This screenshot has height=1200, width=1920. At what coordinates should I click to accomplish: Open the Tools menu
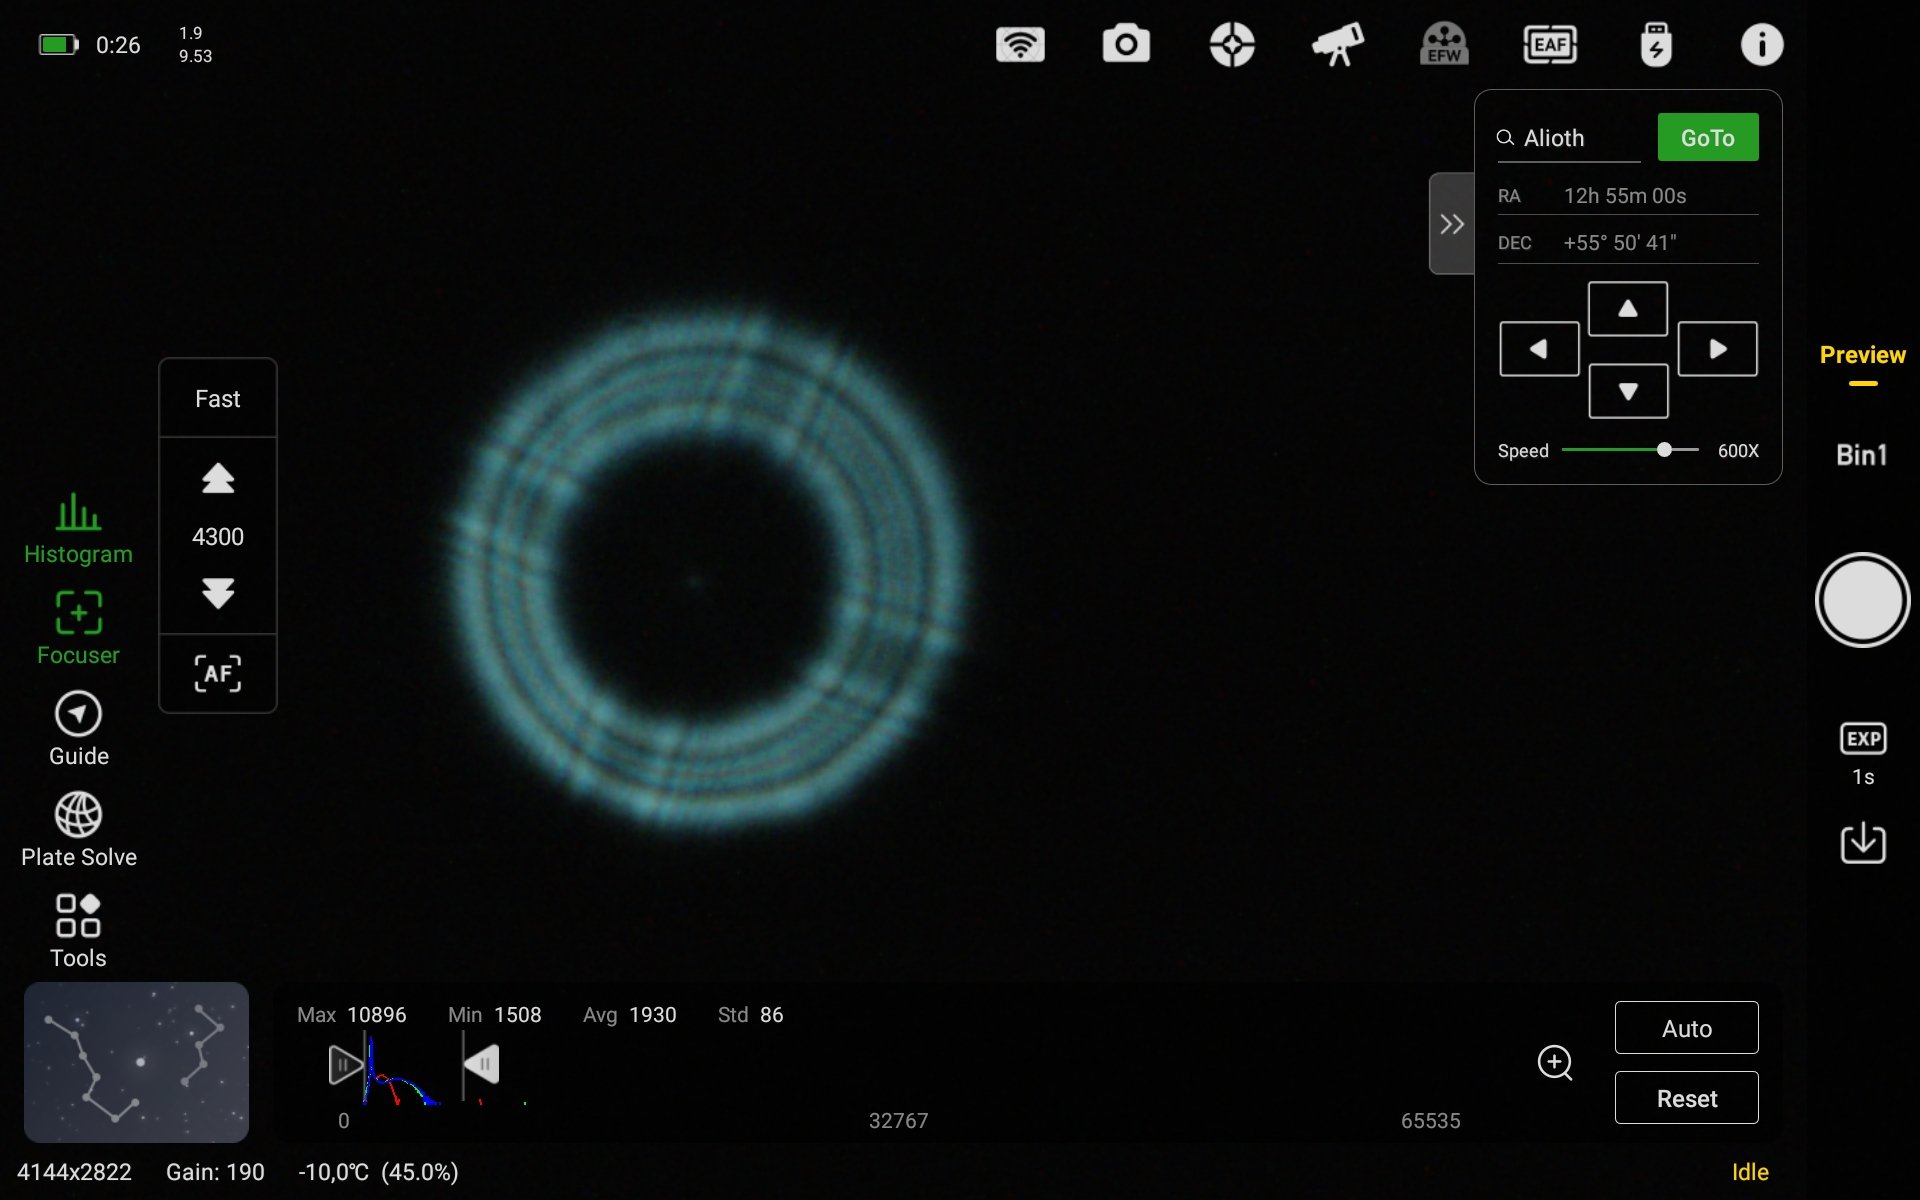point(78,931)
